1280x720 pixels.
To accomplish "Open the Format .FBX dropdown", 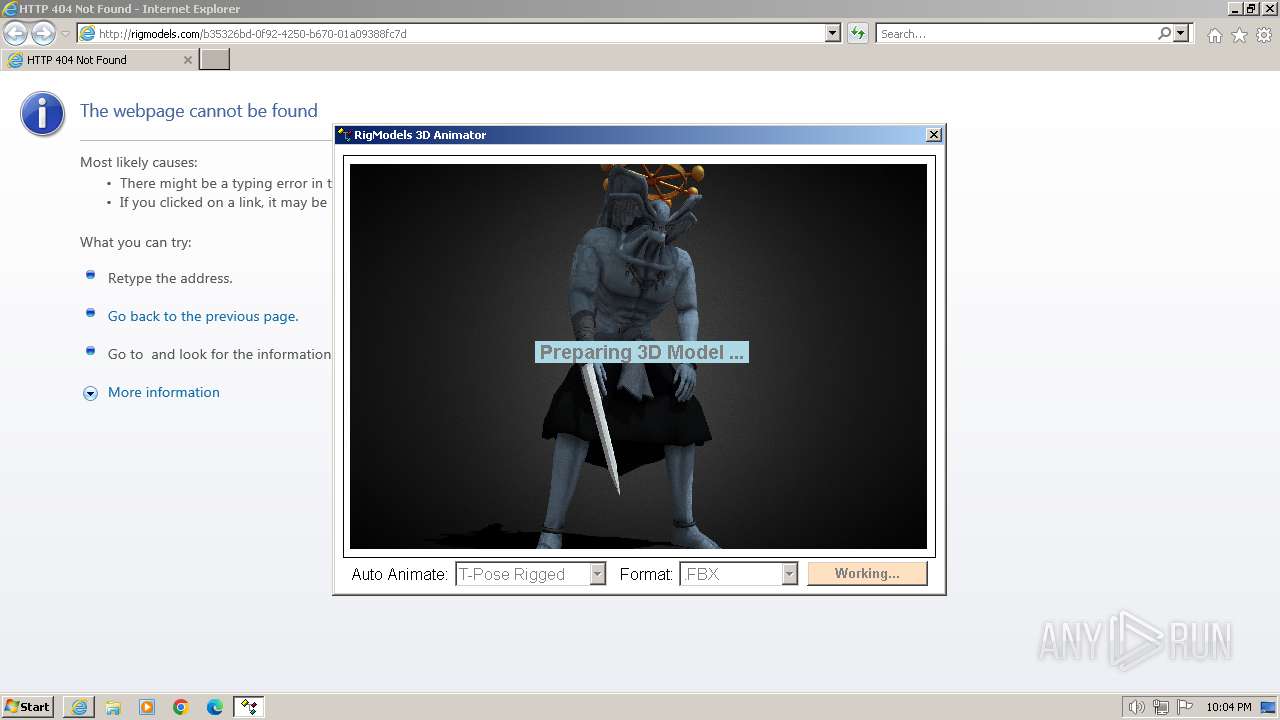I will [x=739, y=574].
